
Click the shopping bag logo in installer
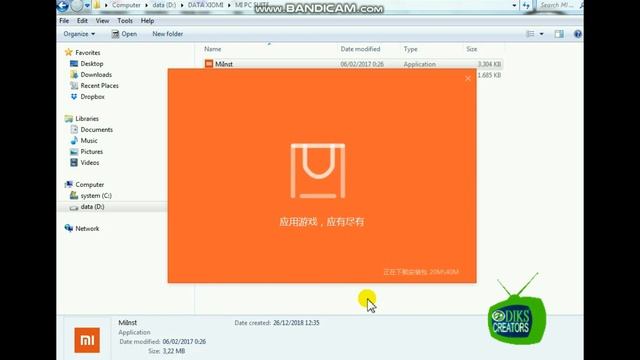click(318, 171)
